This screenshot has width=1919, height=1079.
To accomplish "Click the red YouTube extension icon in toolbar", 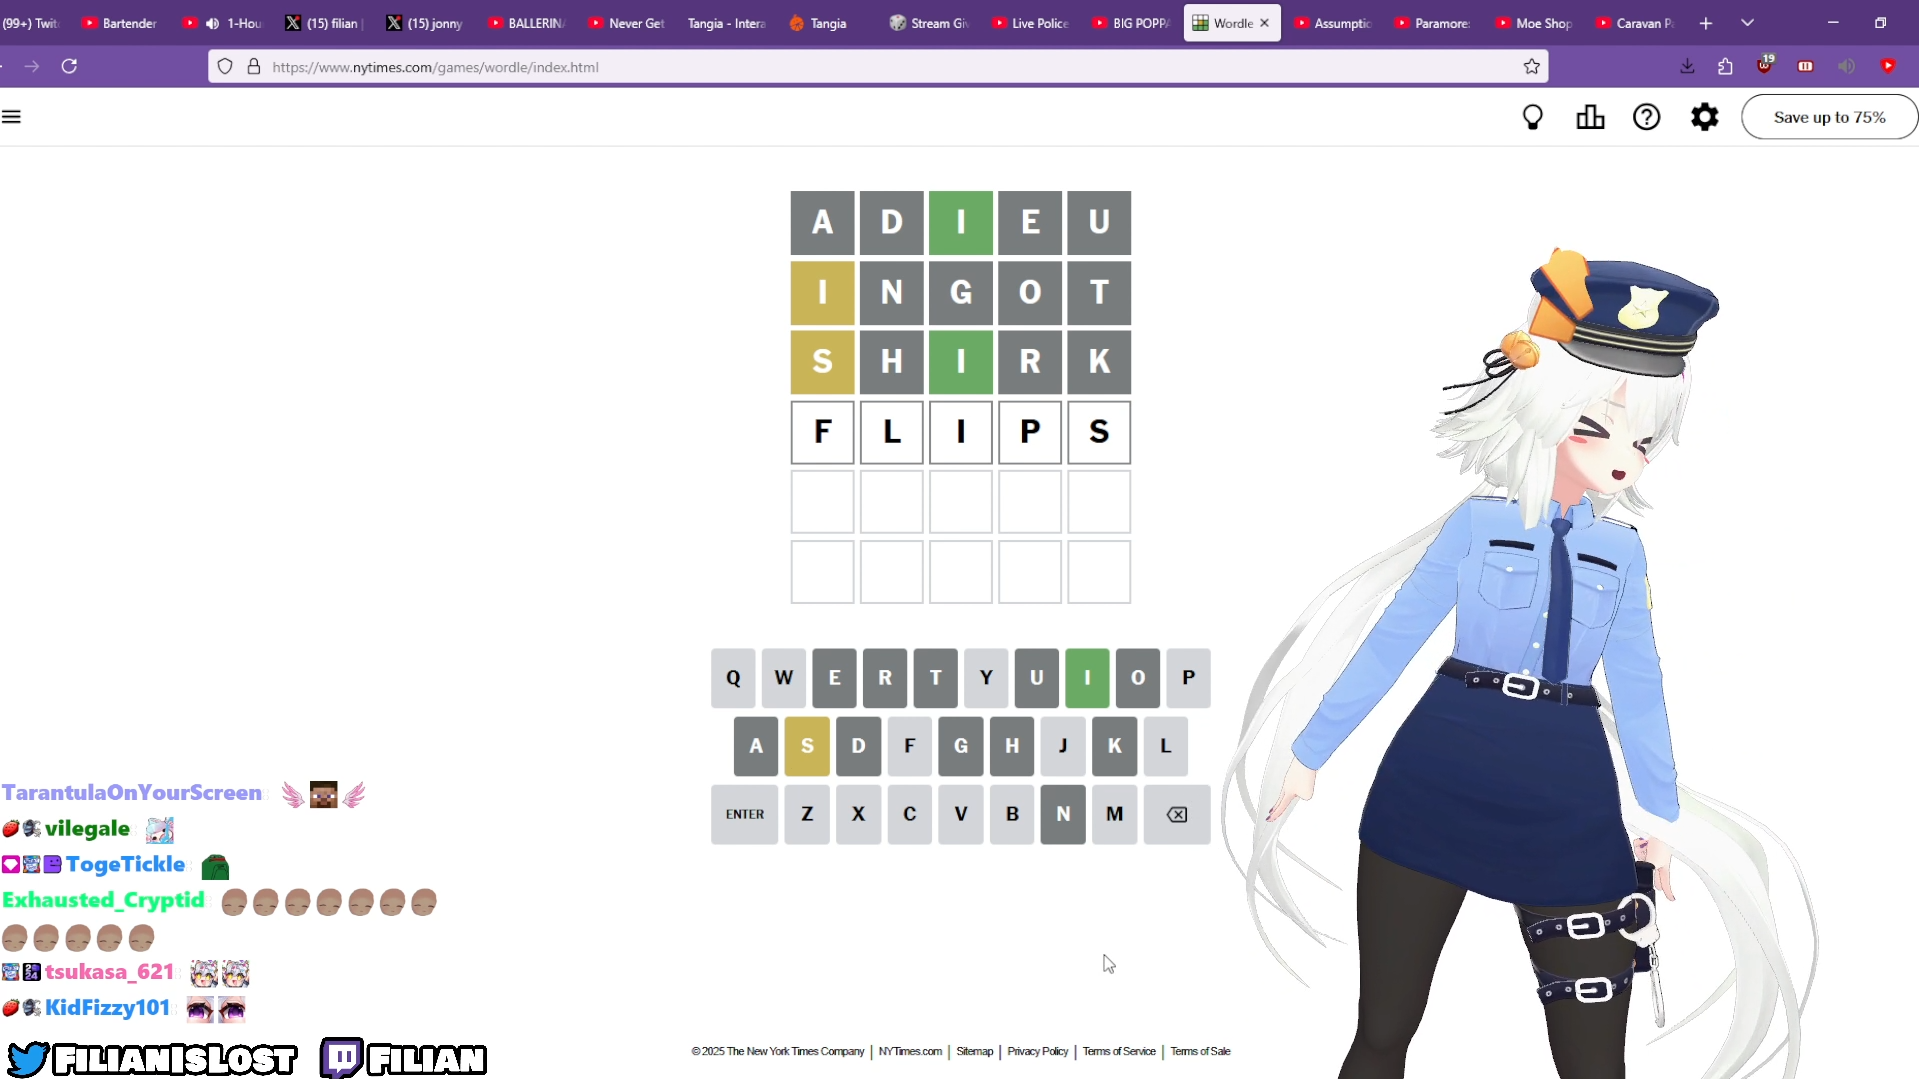I will tap(1888, 66).
